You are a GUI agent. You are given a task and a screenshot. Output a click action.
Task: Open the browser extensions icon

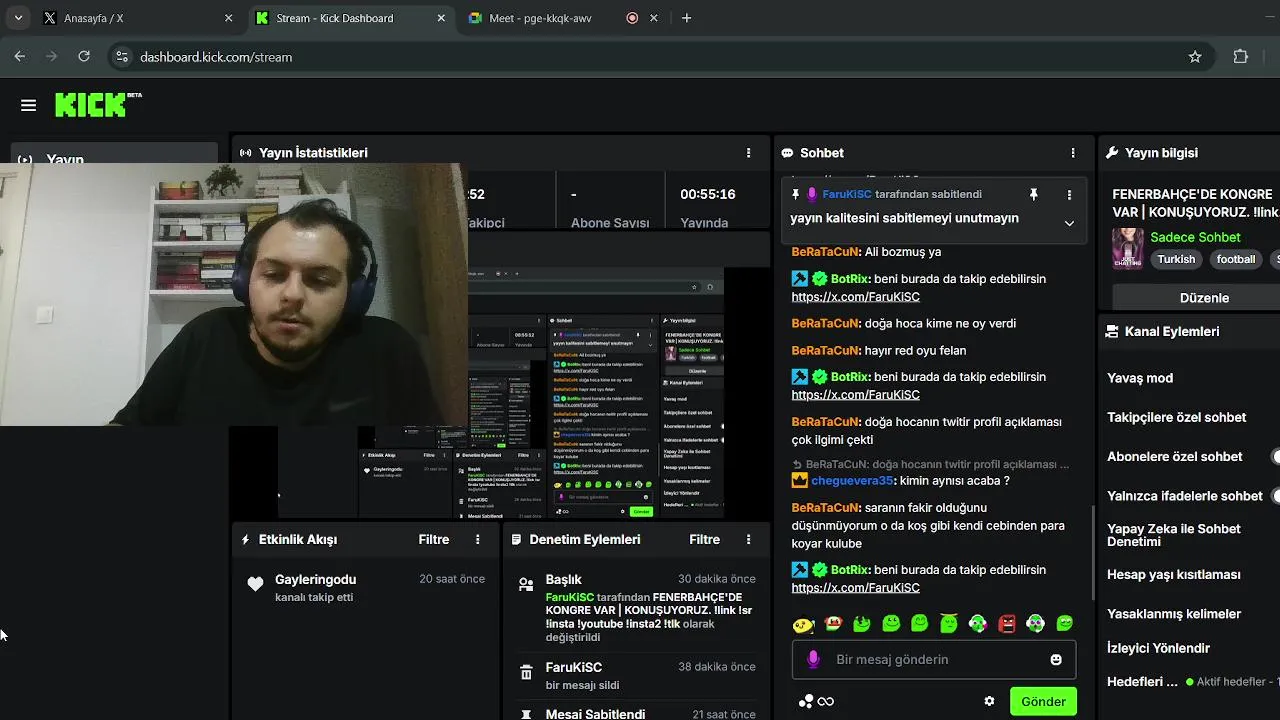tap(1241, 57)
